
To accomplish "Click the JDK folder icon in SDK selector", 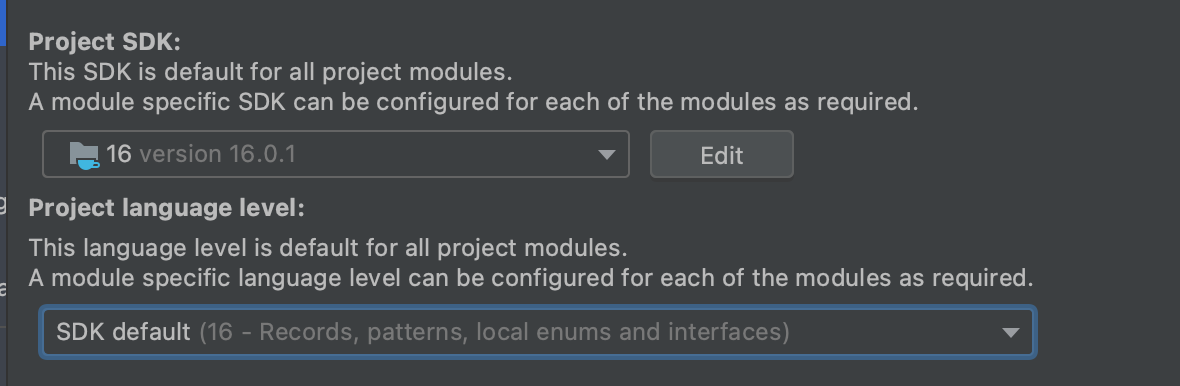I will click(84, 154).
